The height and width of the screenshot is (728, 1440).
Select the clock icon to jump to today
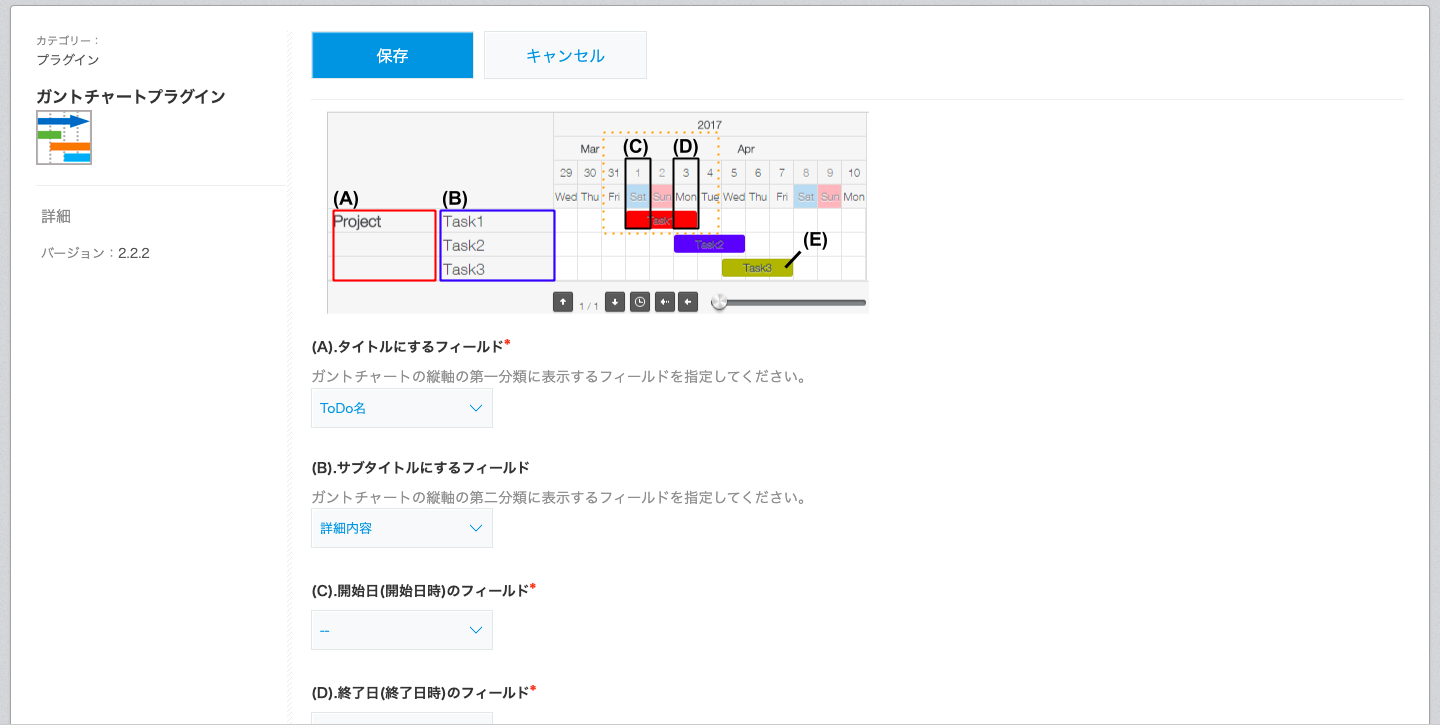pyautogui.click(x=640, y=301)
